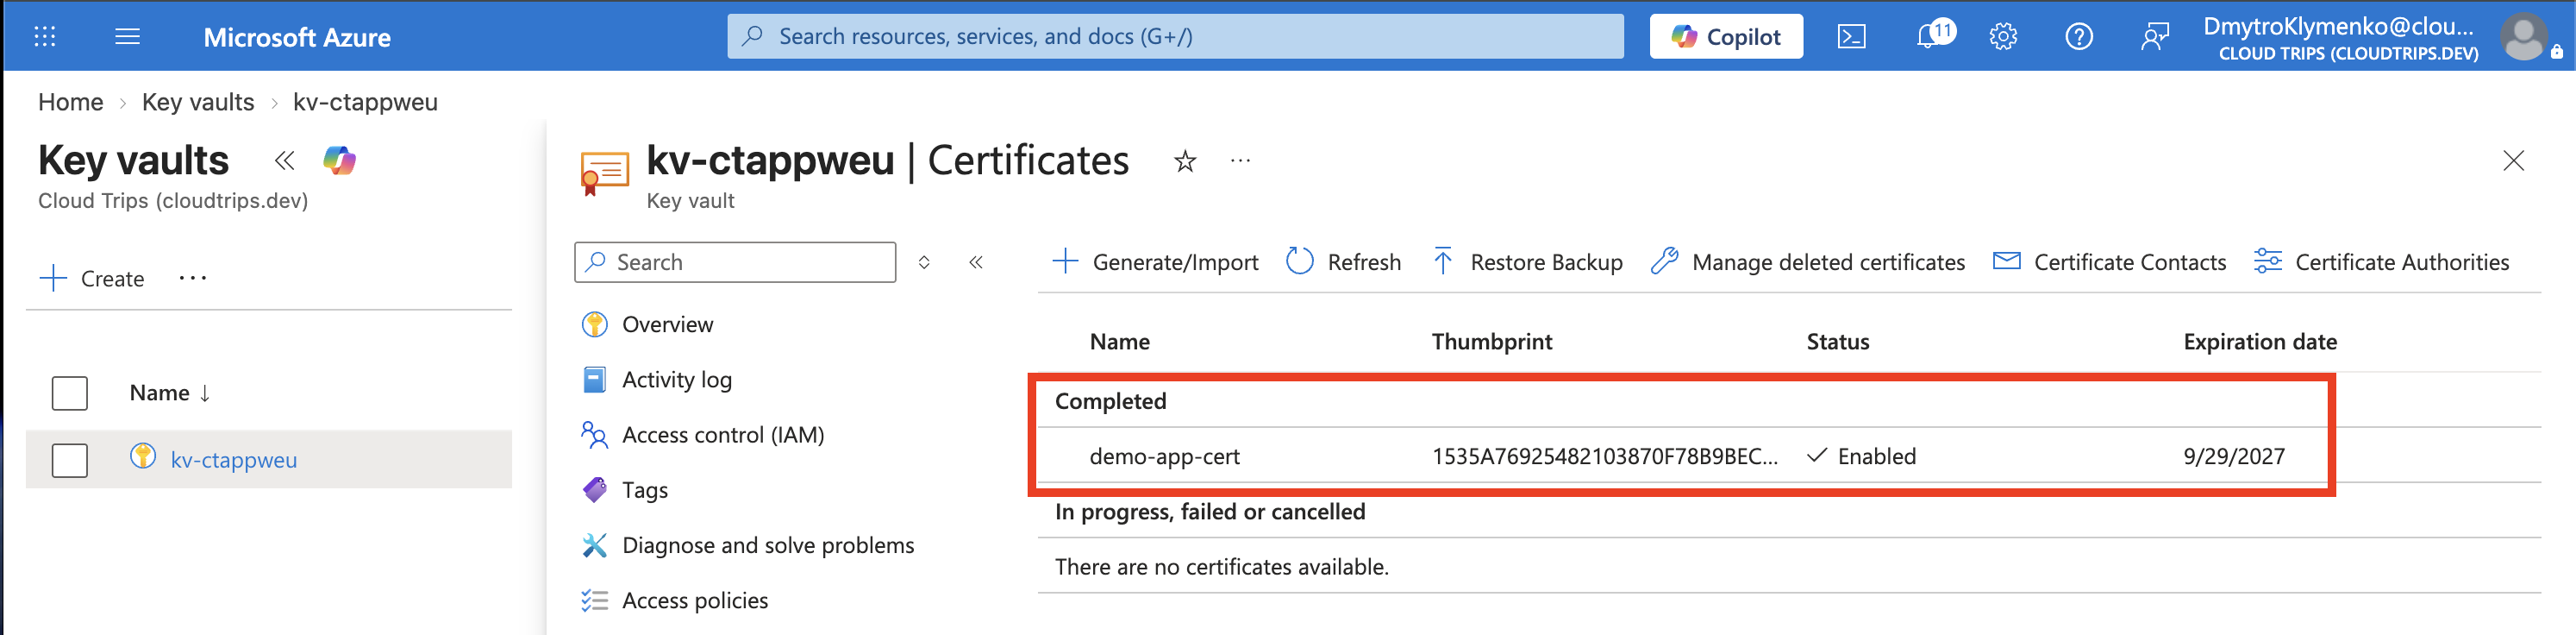Click the Refresh toolbar button
Image resolution: width=2576 pixels, height=635 pixels.
click(1344, 262)
